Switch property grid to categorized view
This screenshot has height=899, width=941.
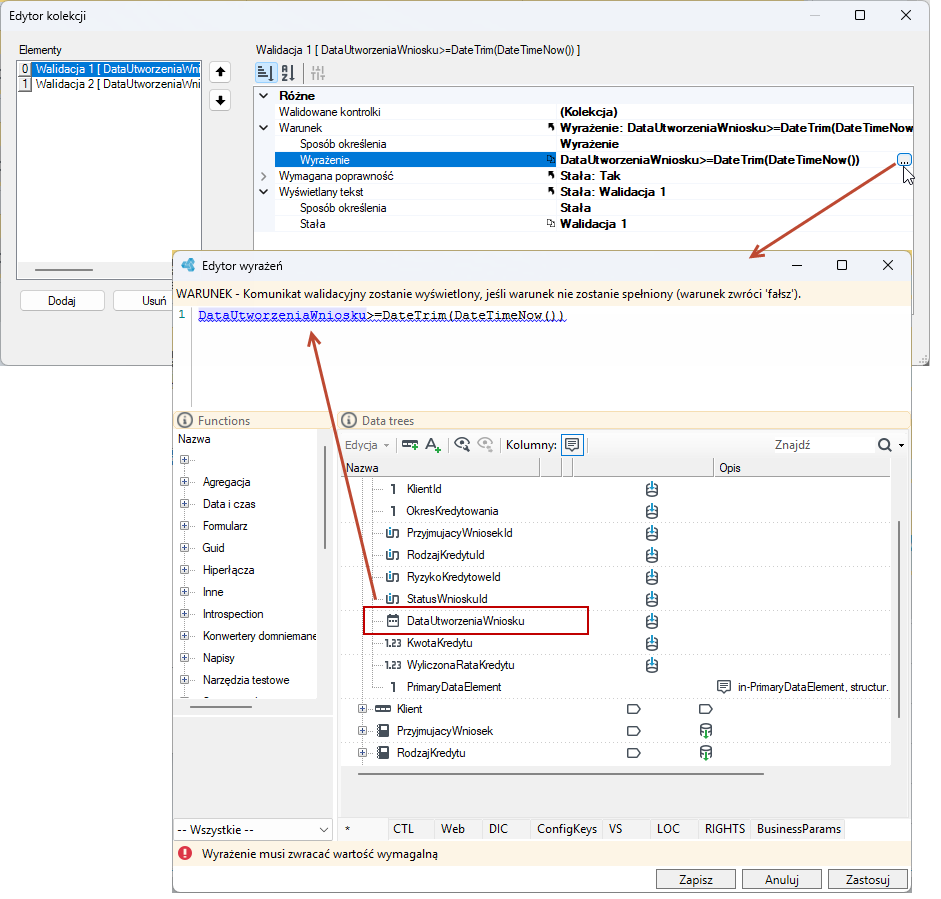266,73
